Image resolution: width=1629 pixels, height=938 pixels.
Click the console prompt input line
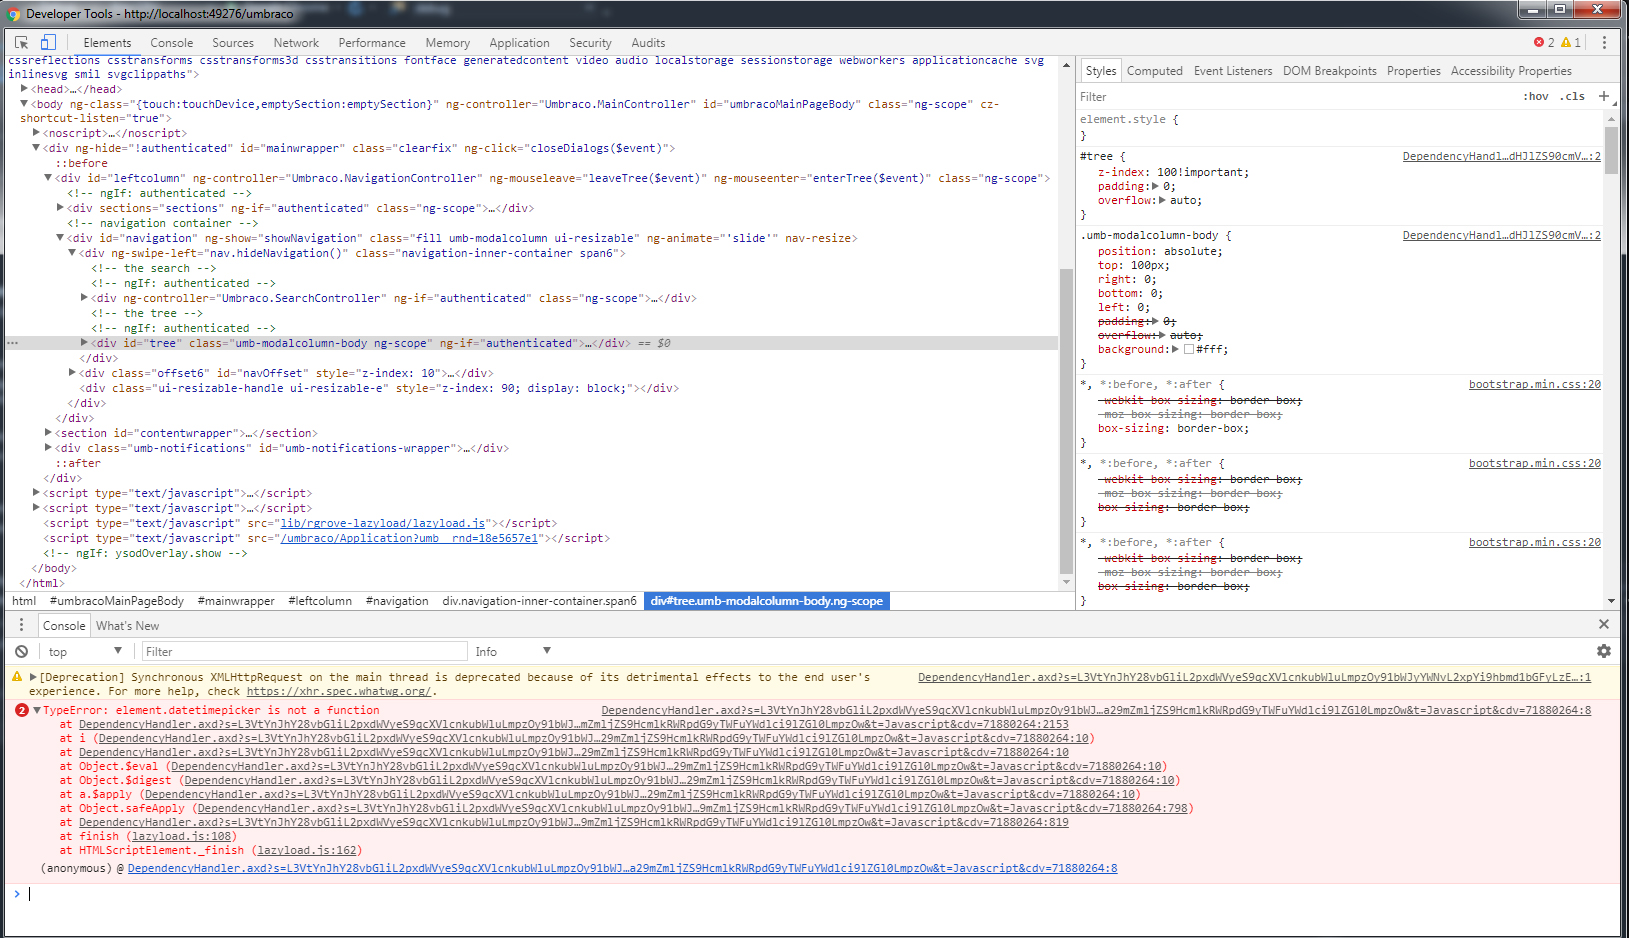pos(820,894)
